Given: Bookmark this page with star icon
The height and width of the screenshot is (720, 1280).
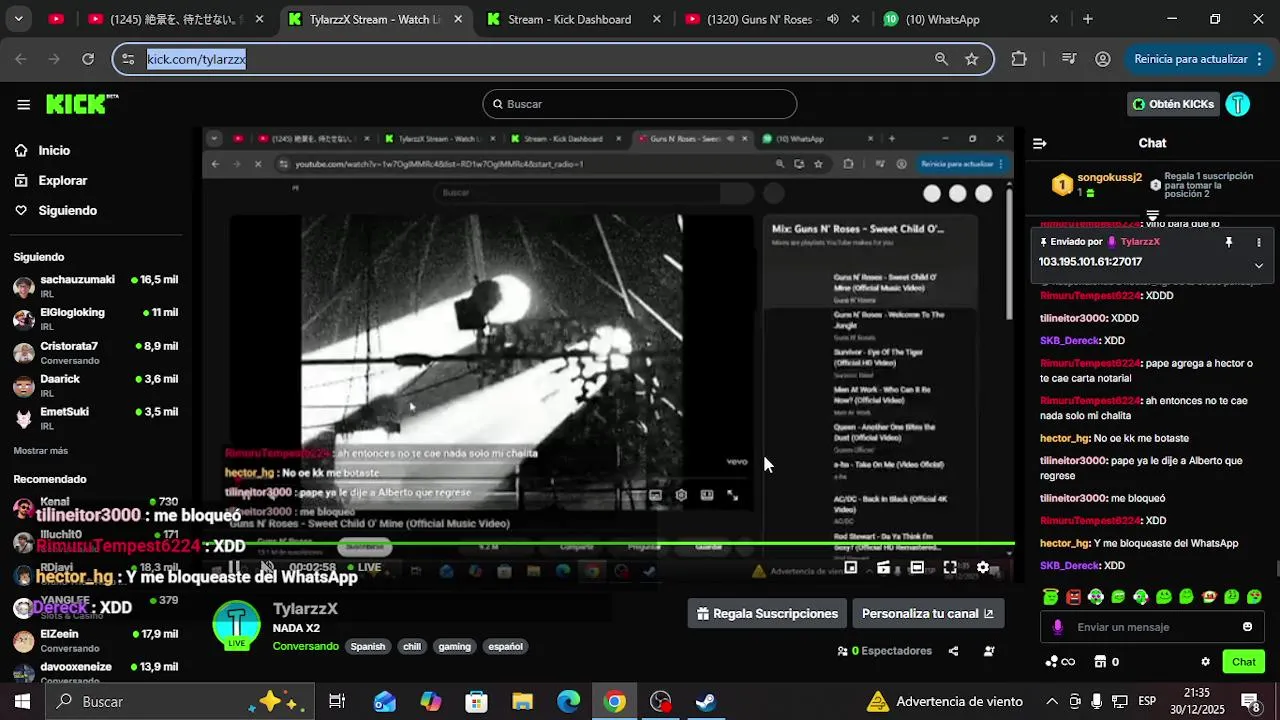Looking at the screenshot, I should pos(972,59).
